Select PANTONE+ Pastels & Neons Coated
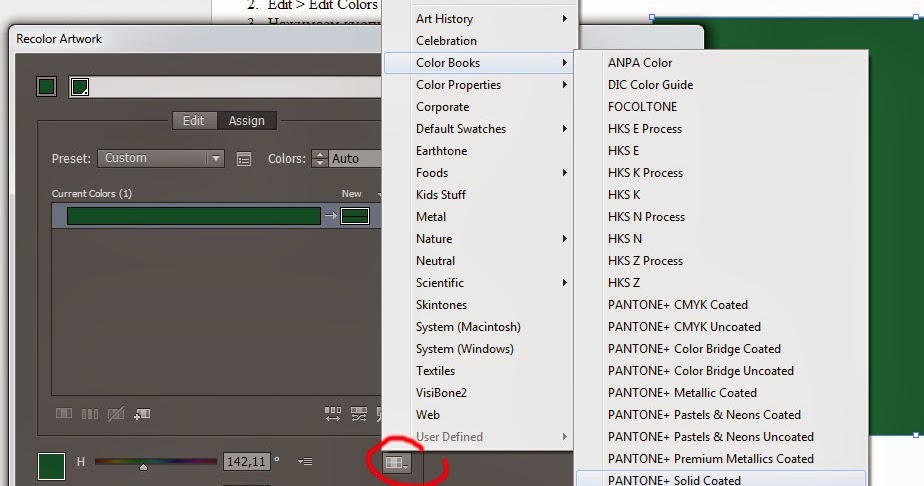Screen dimensions: 924x486 (721, 415)
